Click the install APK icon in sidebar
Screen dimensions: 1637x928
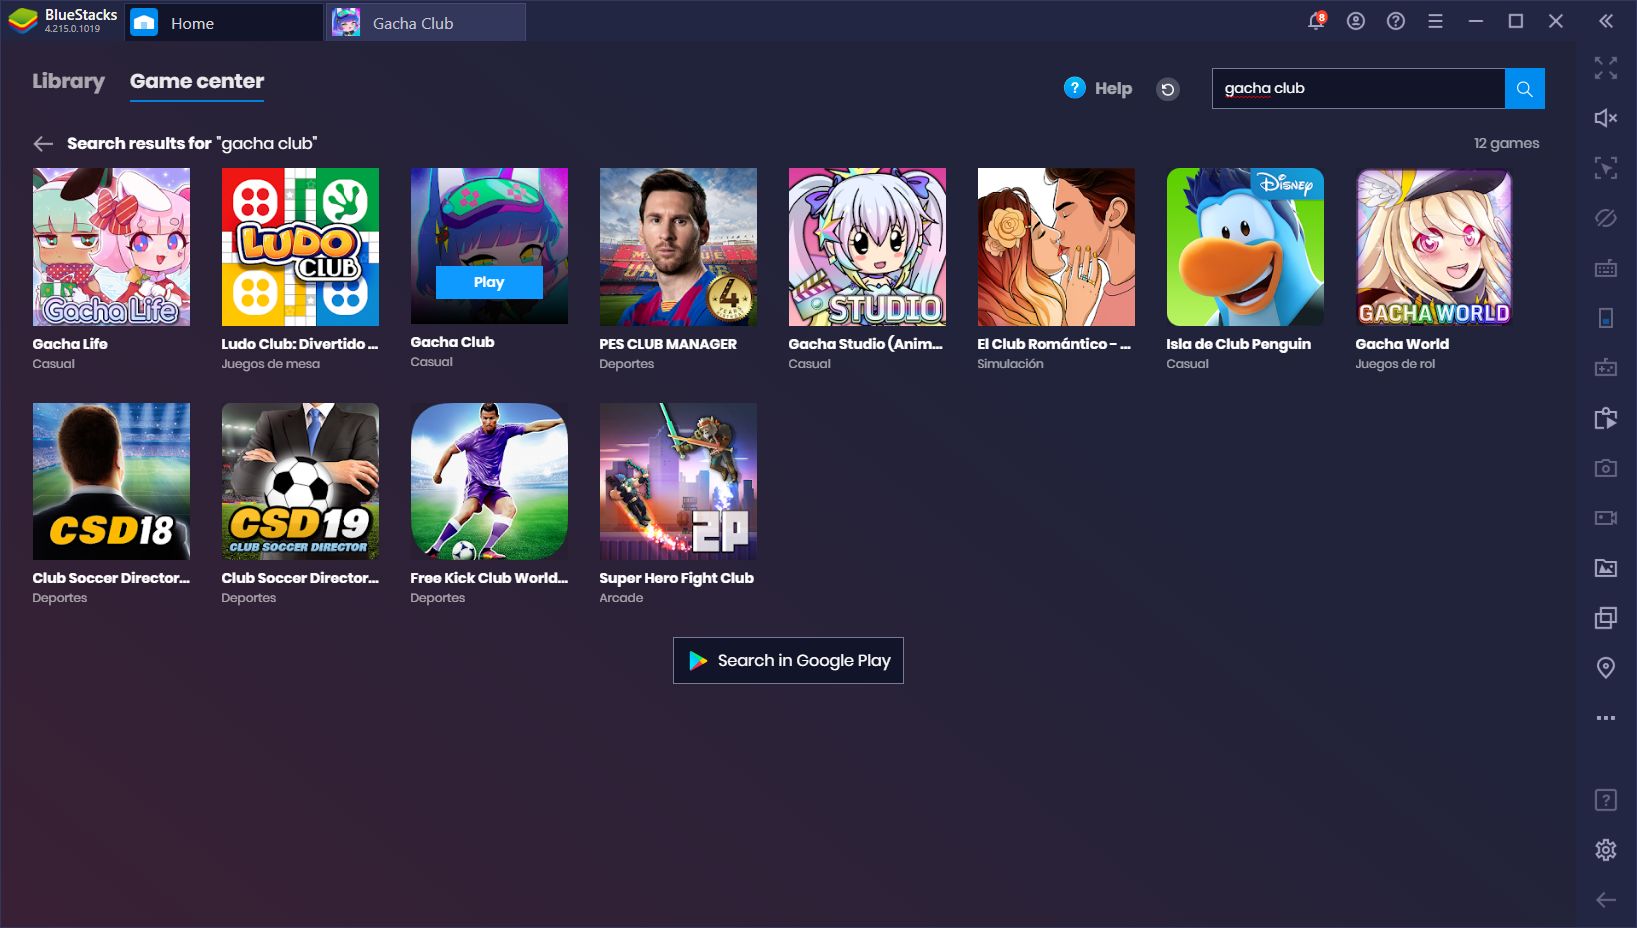click(1606, 418)
